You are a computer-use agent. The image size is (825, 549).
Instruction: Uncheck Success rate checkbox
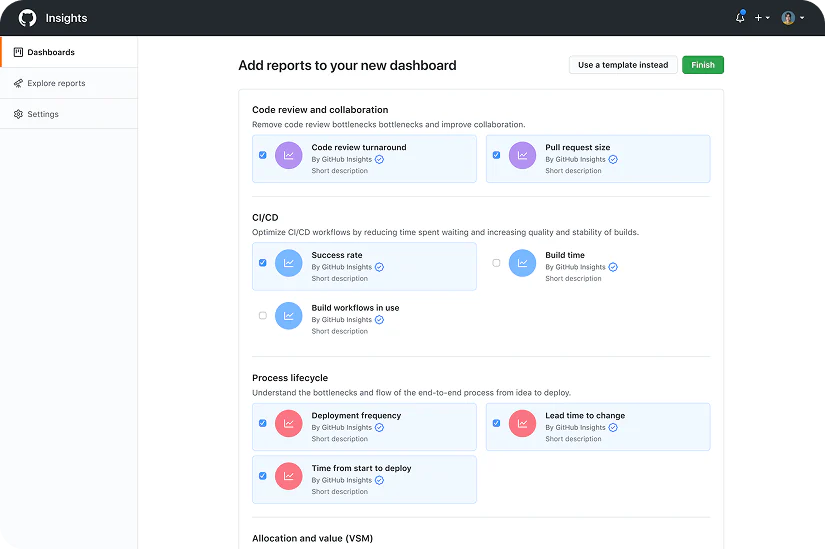pyautogui.click(x=263, y=263)
